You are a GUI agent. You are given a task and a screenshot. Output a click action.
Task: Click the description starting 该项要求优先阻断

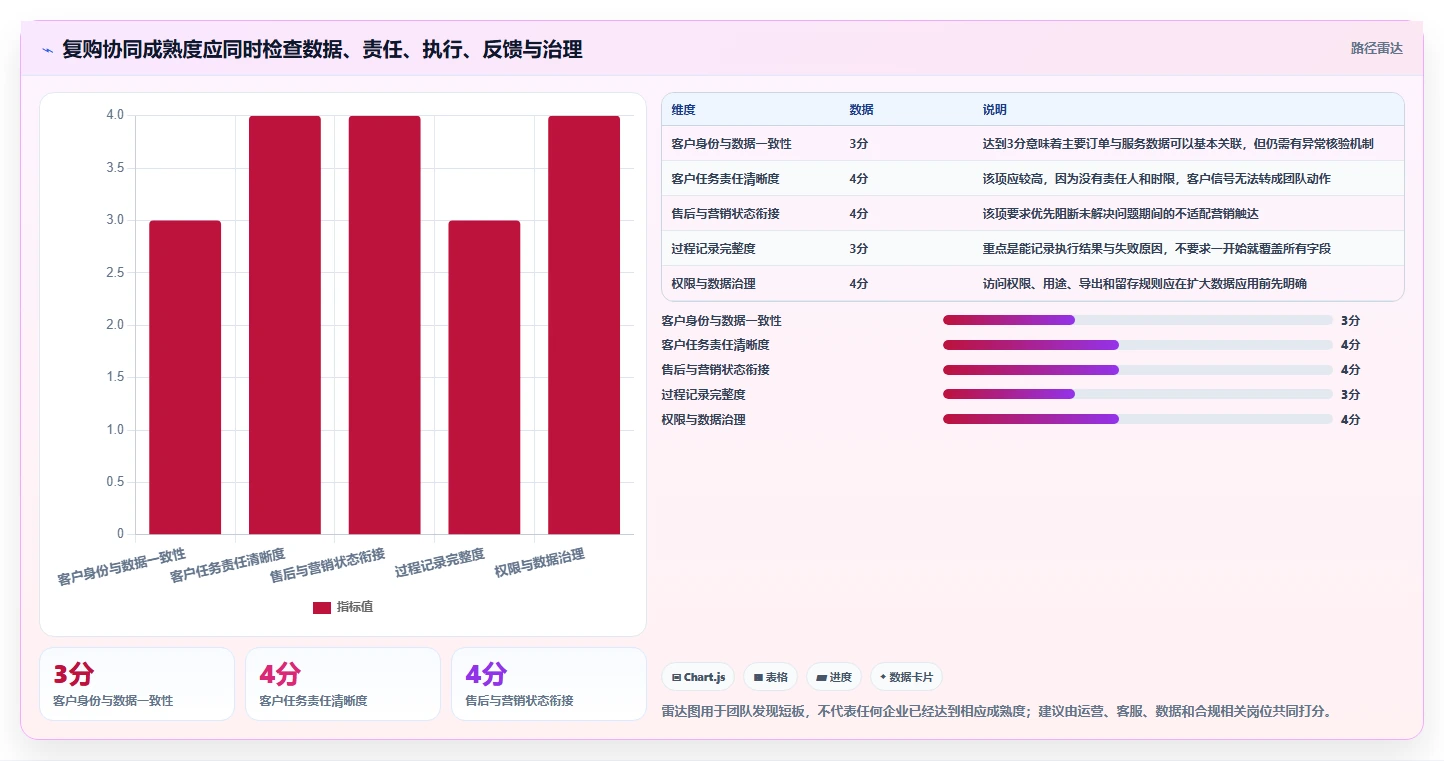click(x=1121, y=214)
